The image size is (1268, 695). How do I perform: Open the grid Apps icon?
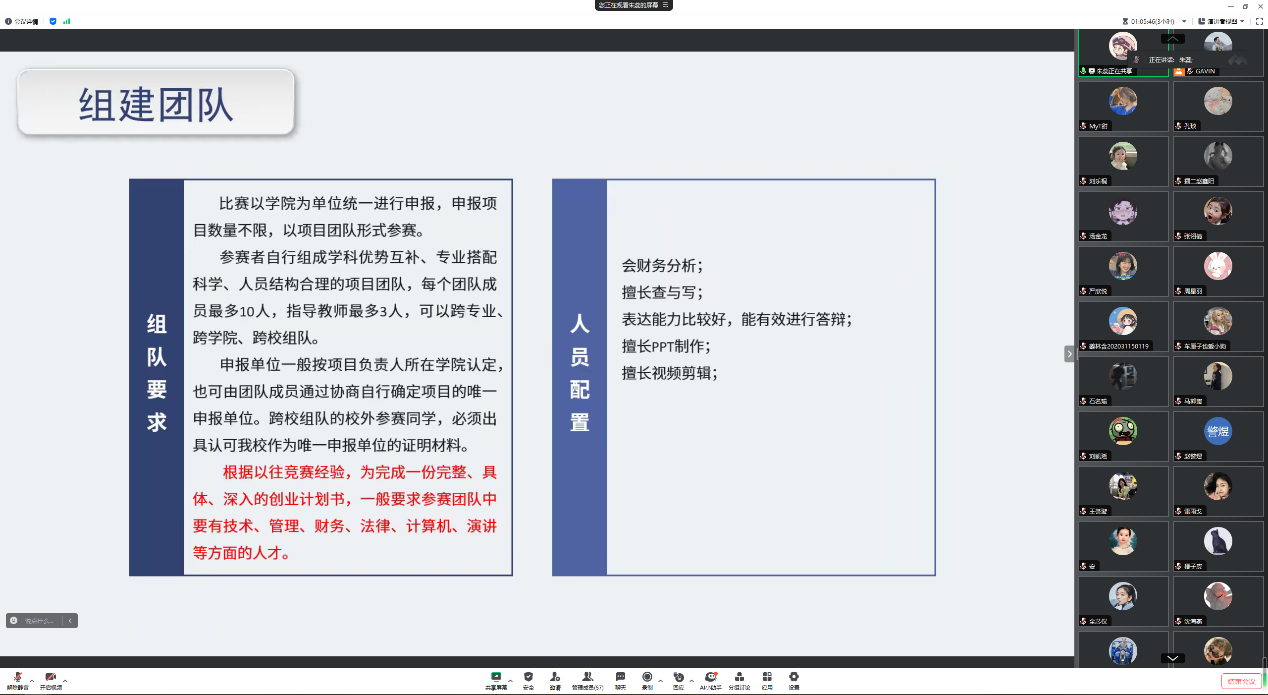coord(767,680)
